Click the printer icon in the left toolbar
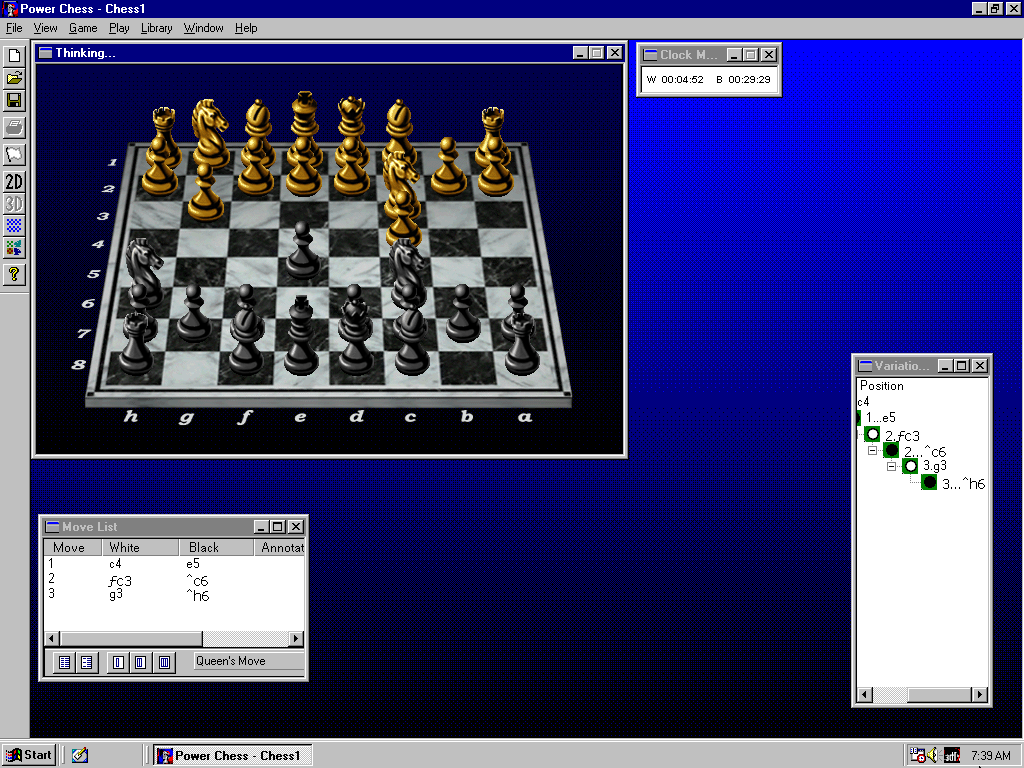The height and width of the screenshot is (768, 1024). (14, 127)
